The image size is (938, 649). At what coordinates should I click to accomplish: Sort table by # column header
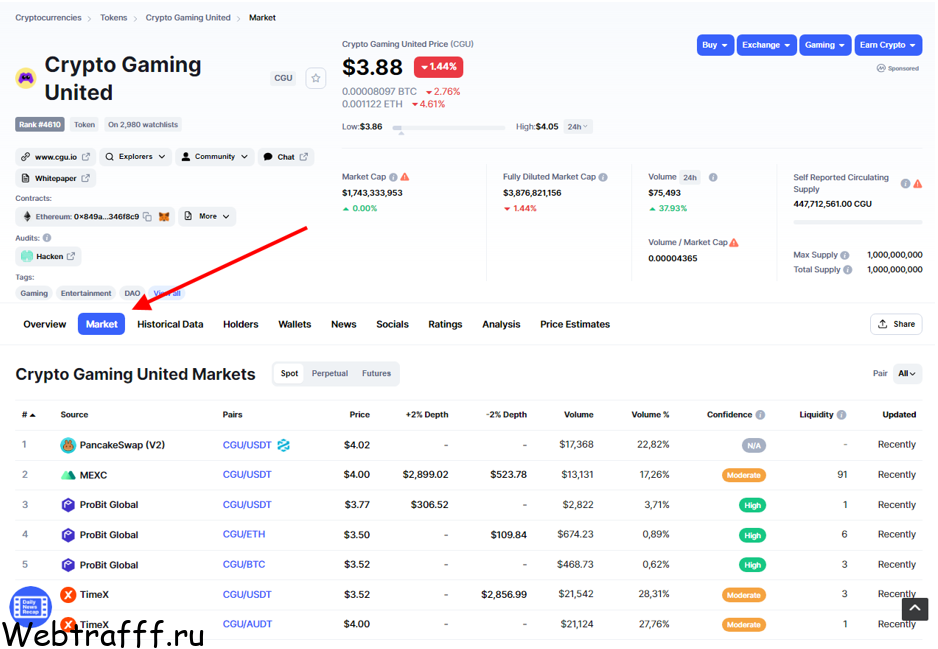coord(28,415)
